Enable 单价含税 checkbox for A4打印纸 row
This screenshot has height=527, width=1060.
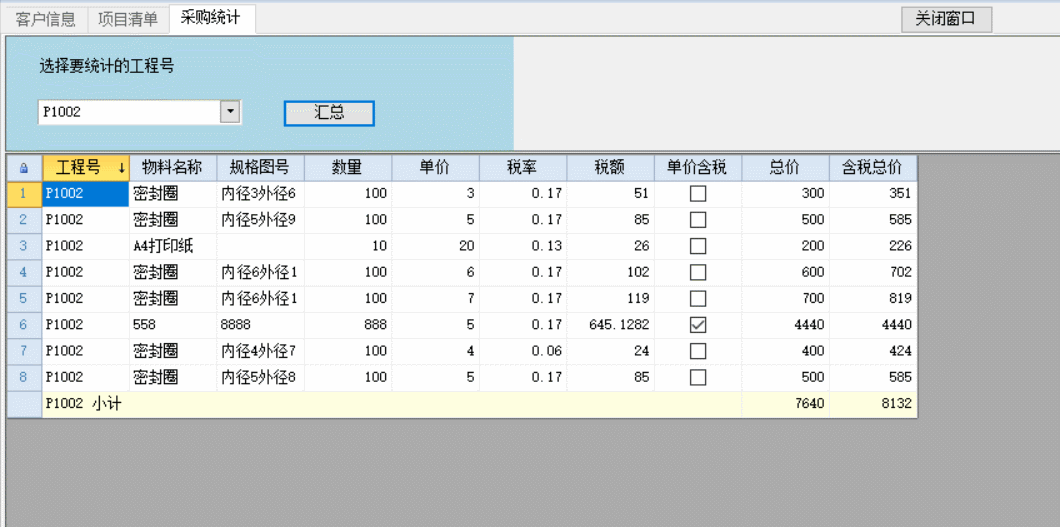[698, 246]
